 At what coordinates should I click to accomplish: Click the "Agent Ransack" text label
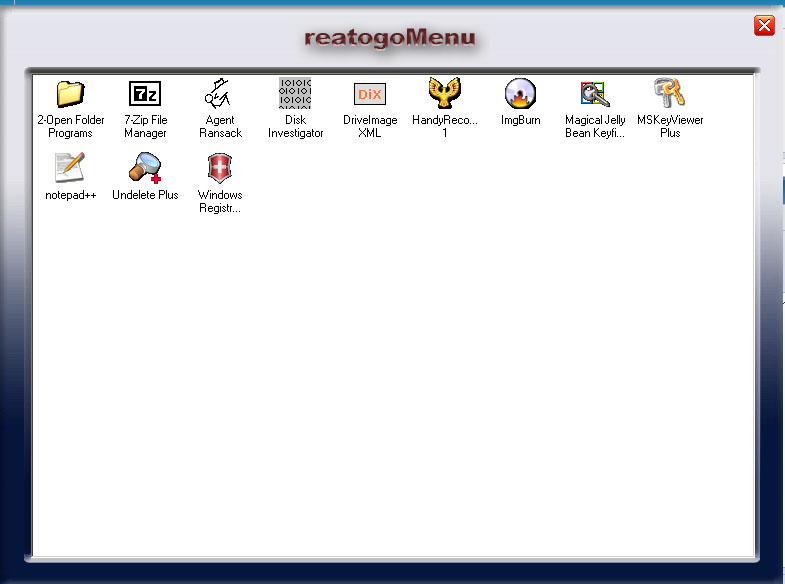(220, 127)
